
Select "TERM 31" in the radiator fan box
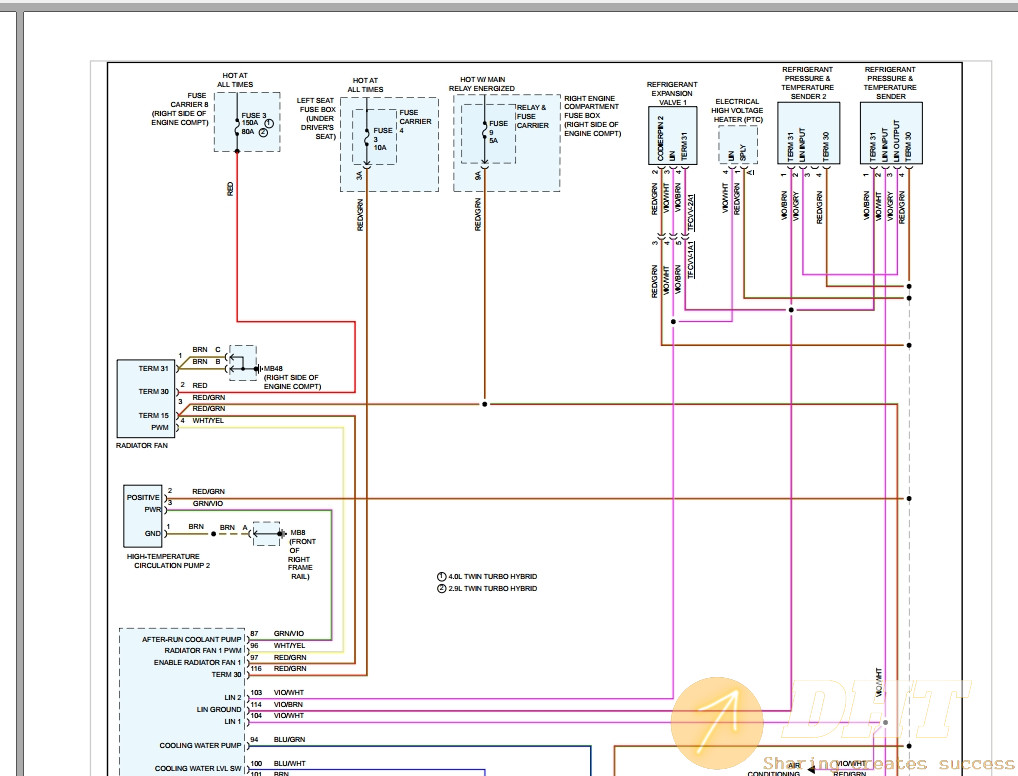(x=153, y=368)
